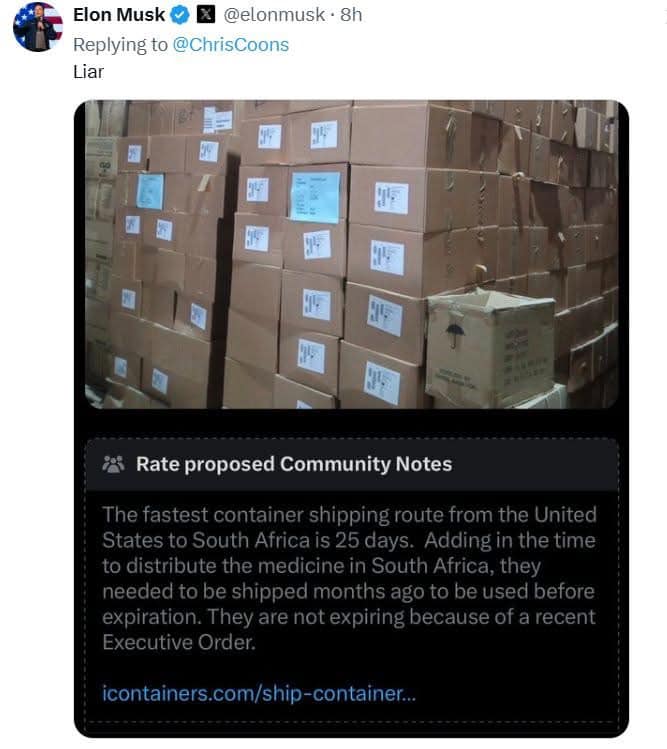Open the Elon Musk display name
This screenshot has height=749, width=667.
[x=118, y=15]
